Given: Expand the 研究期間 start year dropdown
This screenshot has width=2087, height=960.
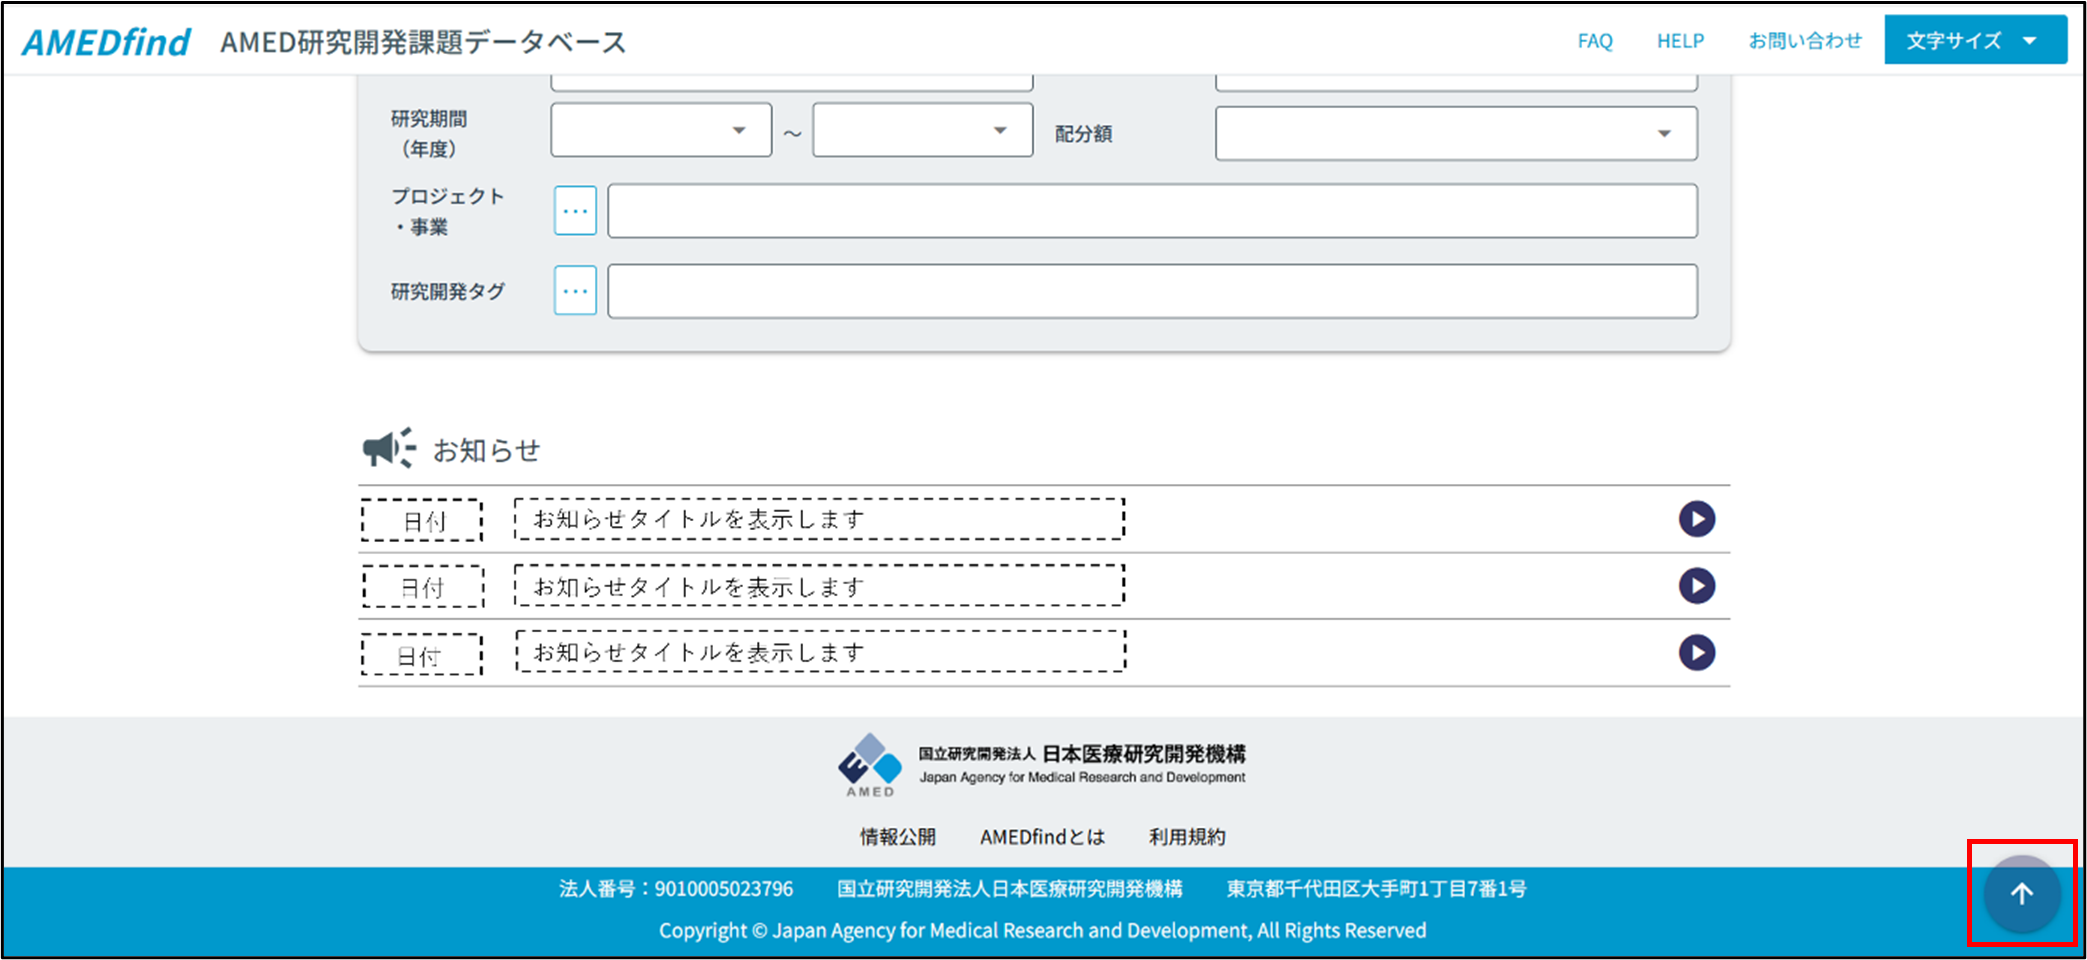Looking at the screenshot, I should 661,131.
